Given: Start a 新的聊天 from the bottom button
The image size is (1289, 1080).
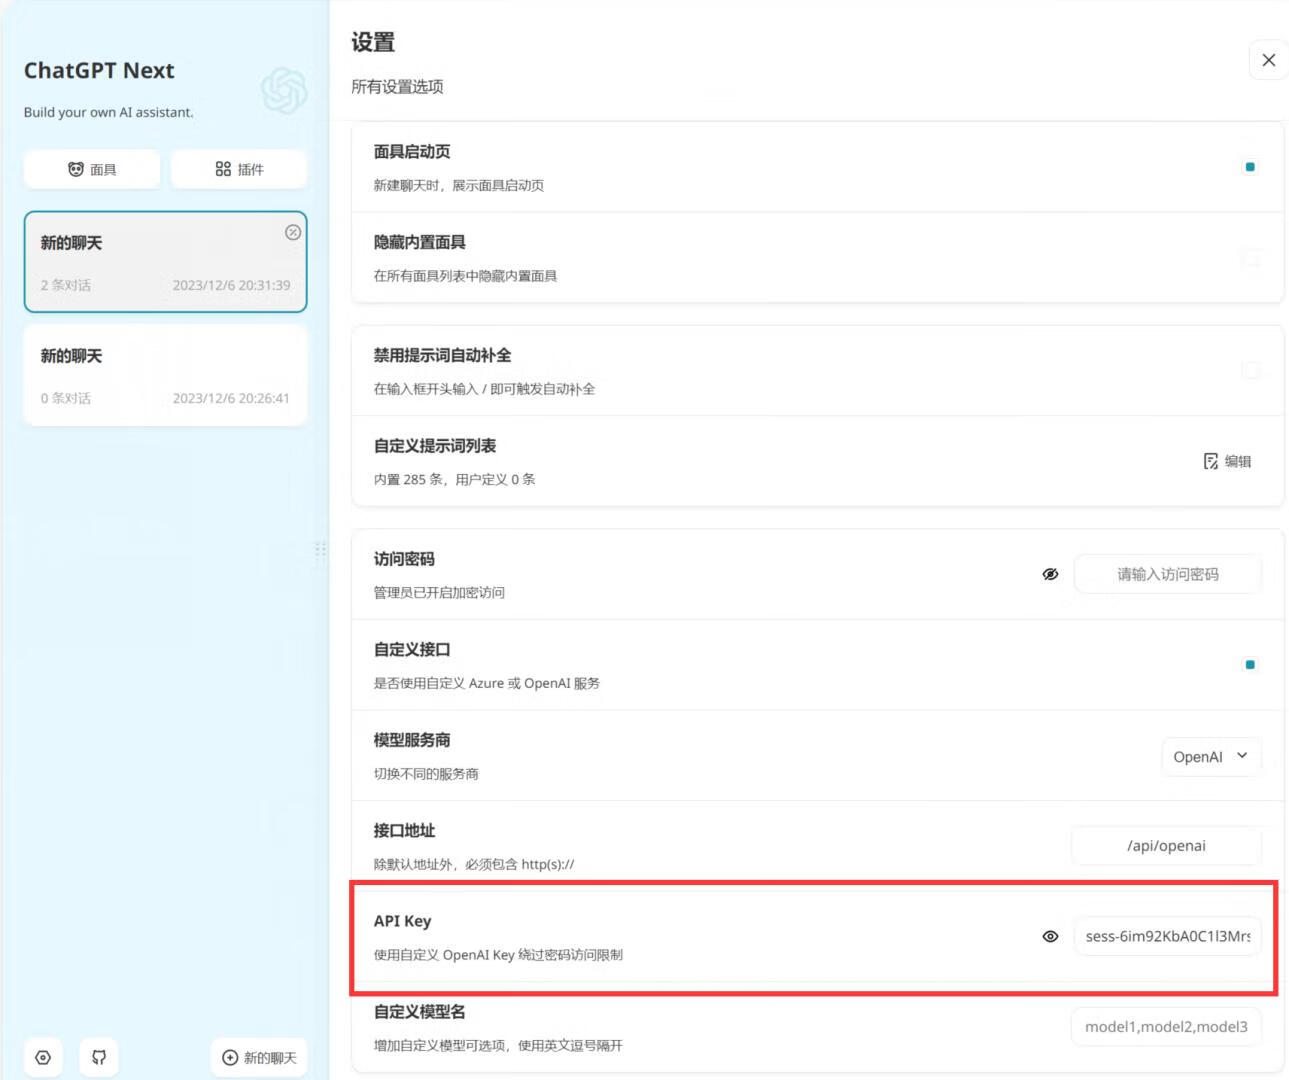Looking at the screenshot, I should click(x=259, y=1057).
